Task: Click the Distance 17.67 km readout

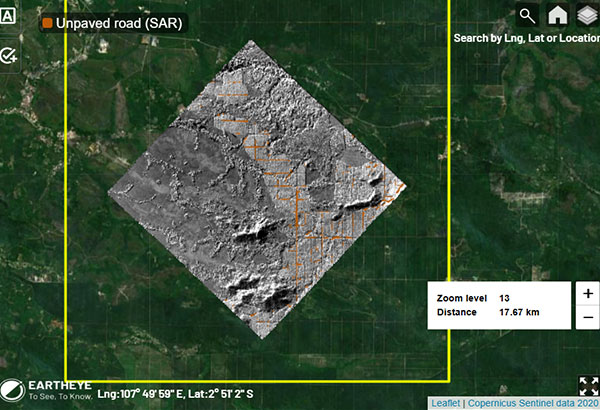Action: click(485, 312)
